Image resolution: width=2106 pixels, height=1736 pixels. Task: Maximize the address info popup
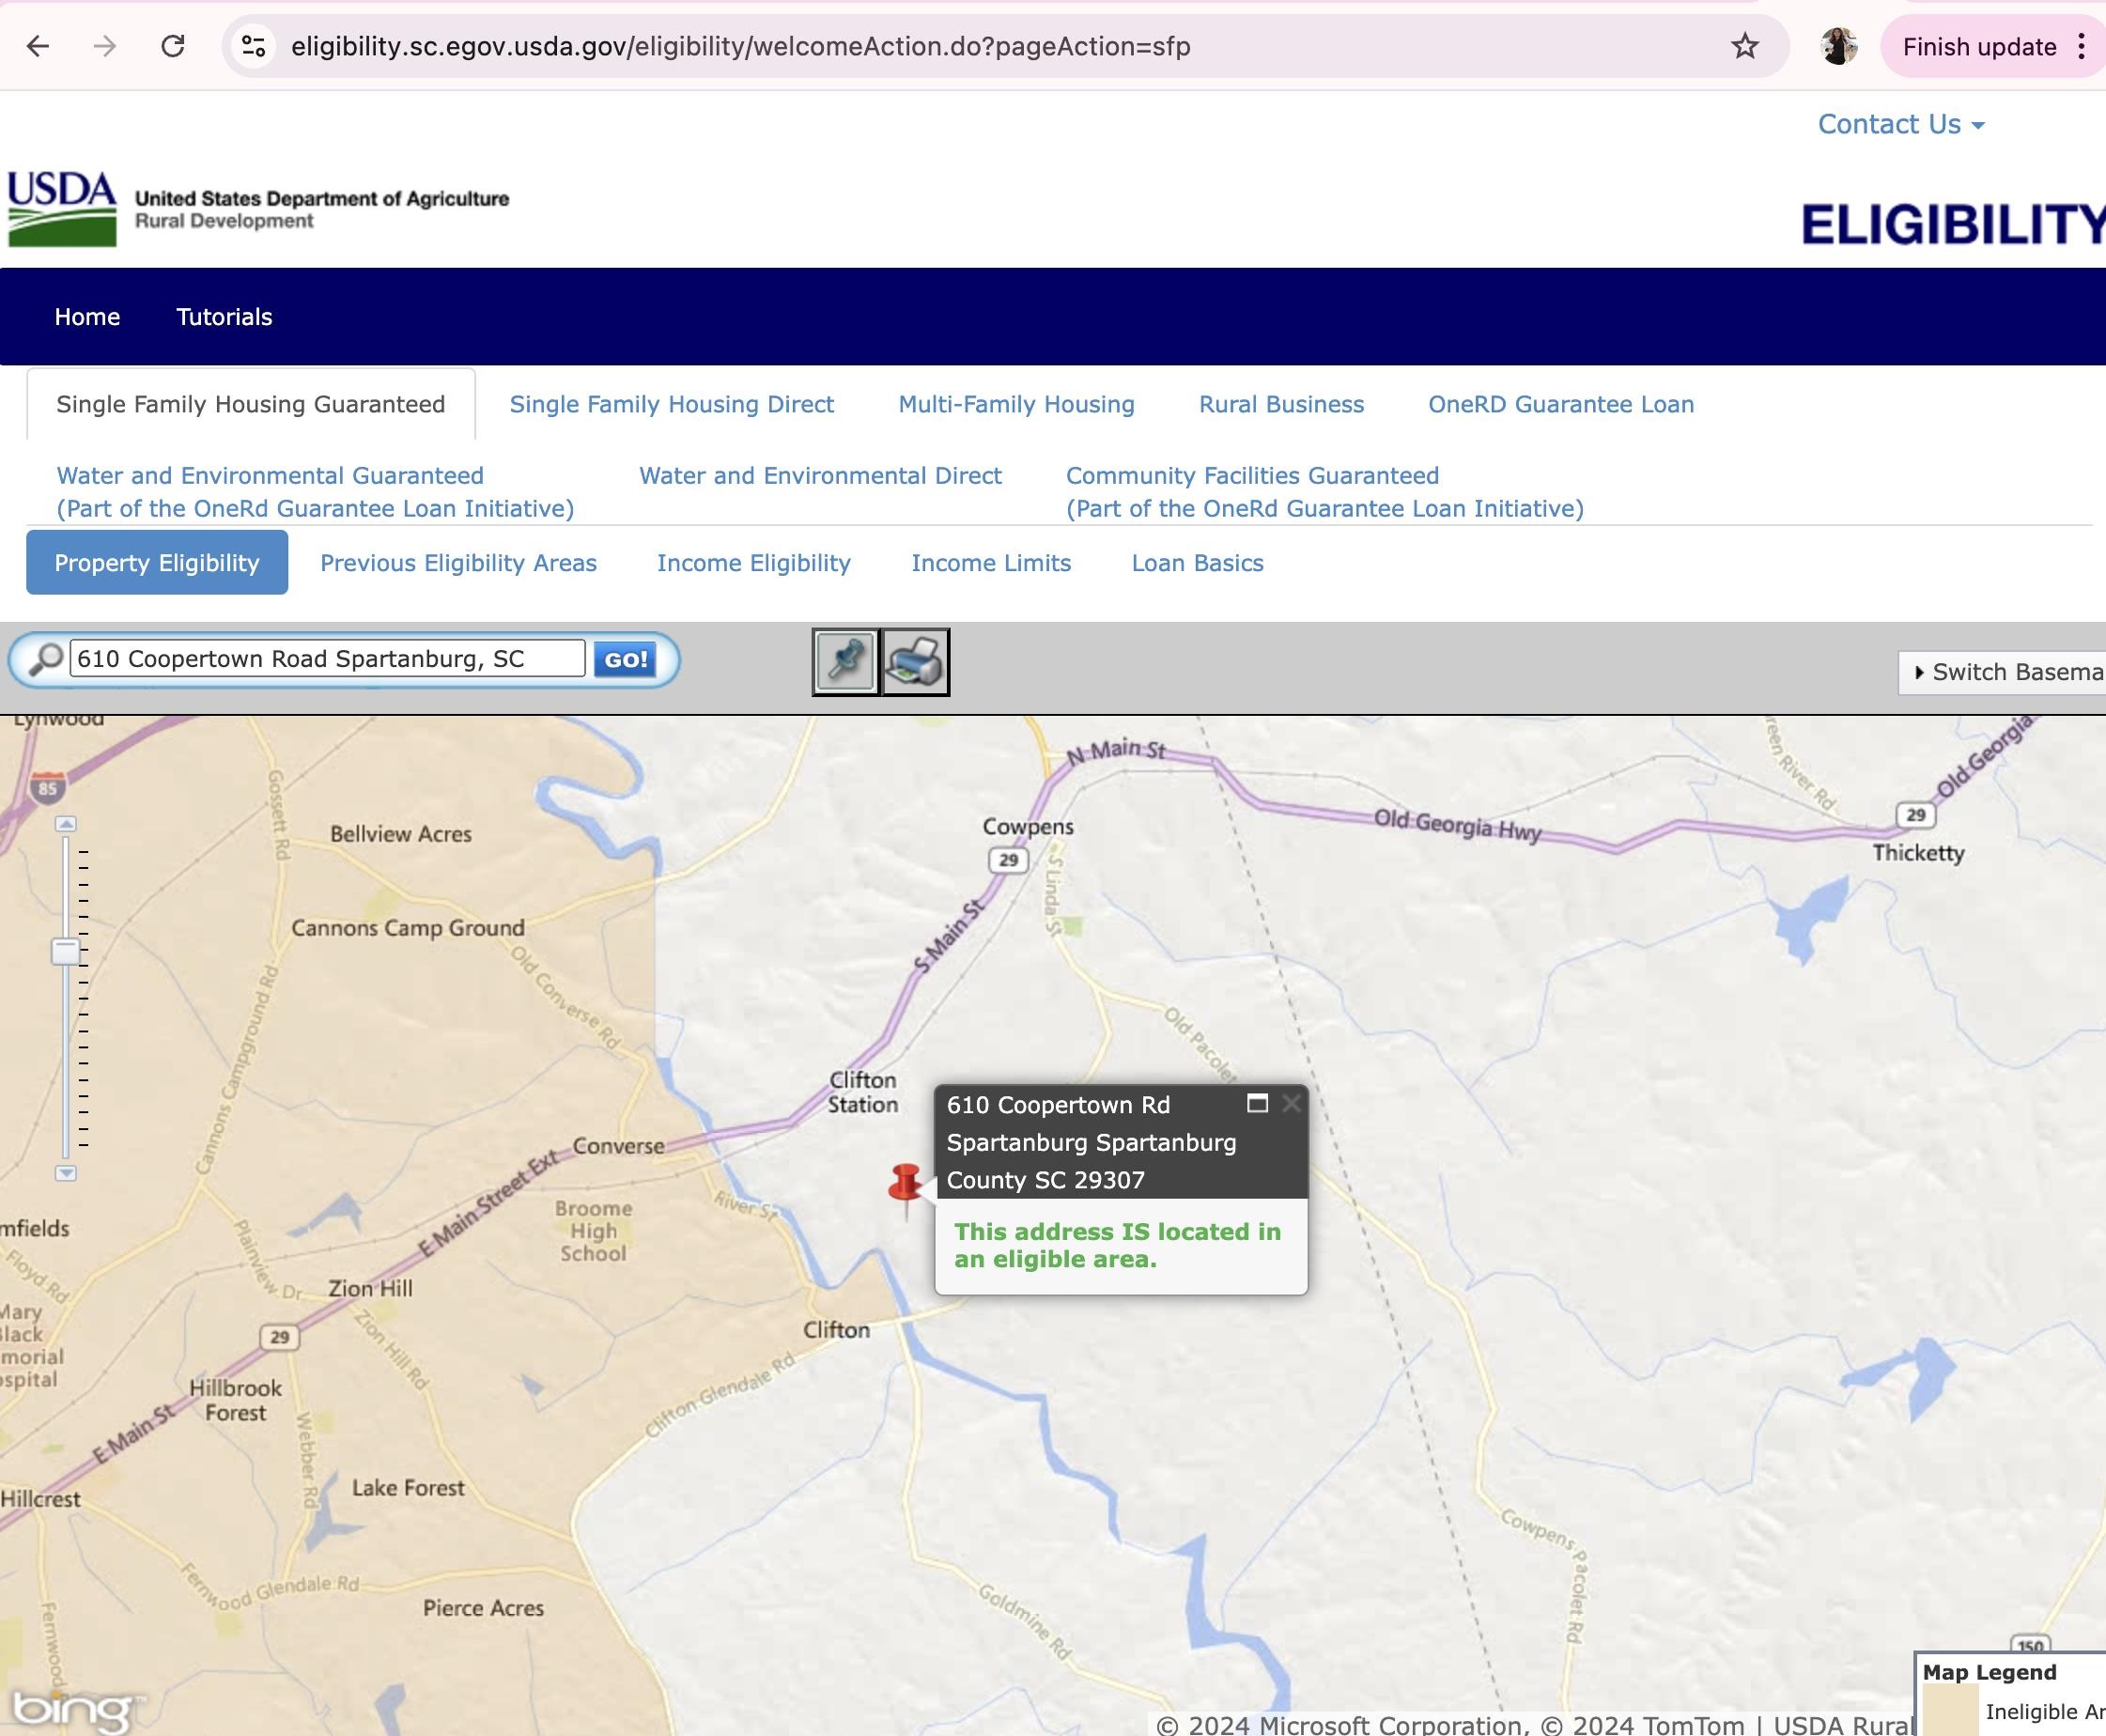(x=1257, y=1103)
